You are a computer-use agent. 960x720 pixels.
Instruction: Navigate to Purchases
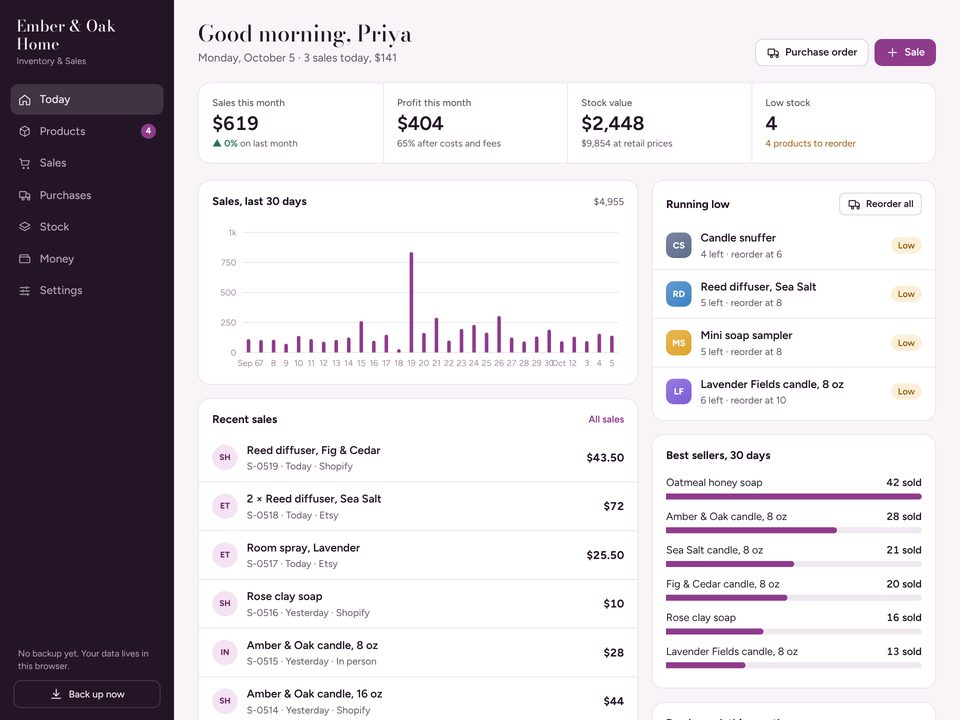(x=87, y=195)
